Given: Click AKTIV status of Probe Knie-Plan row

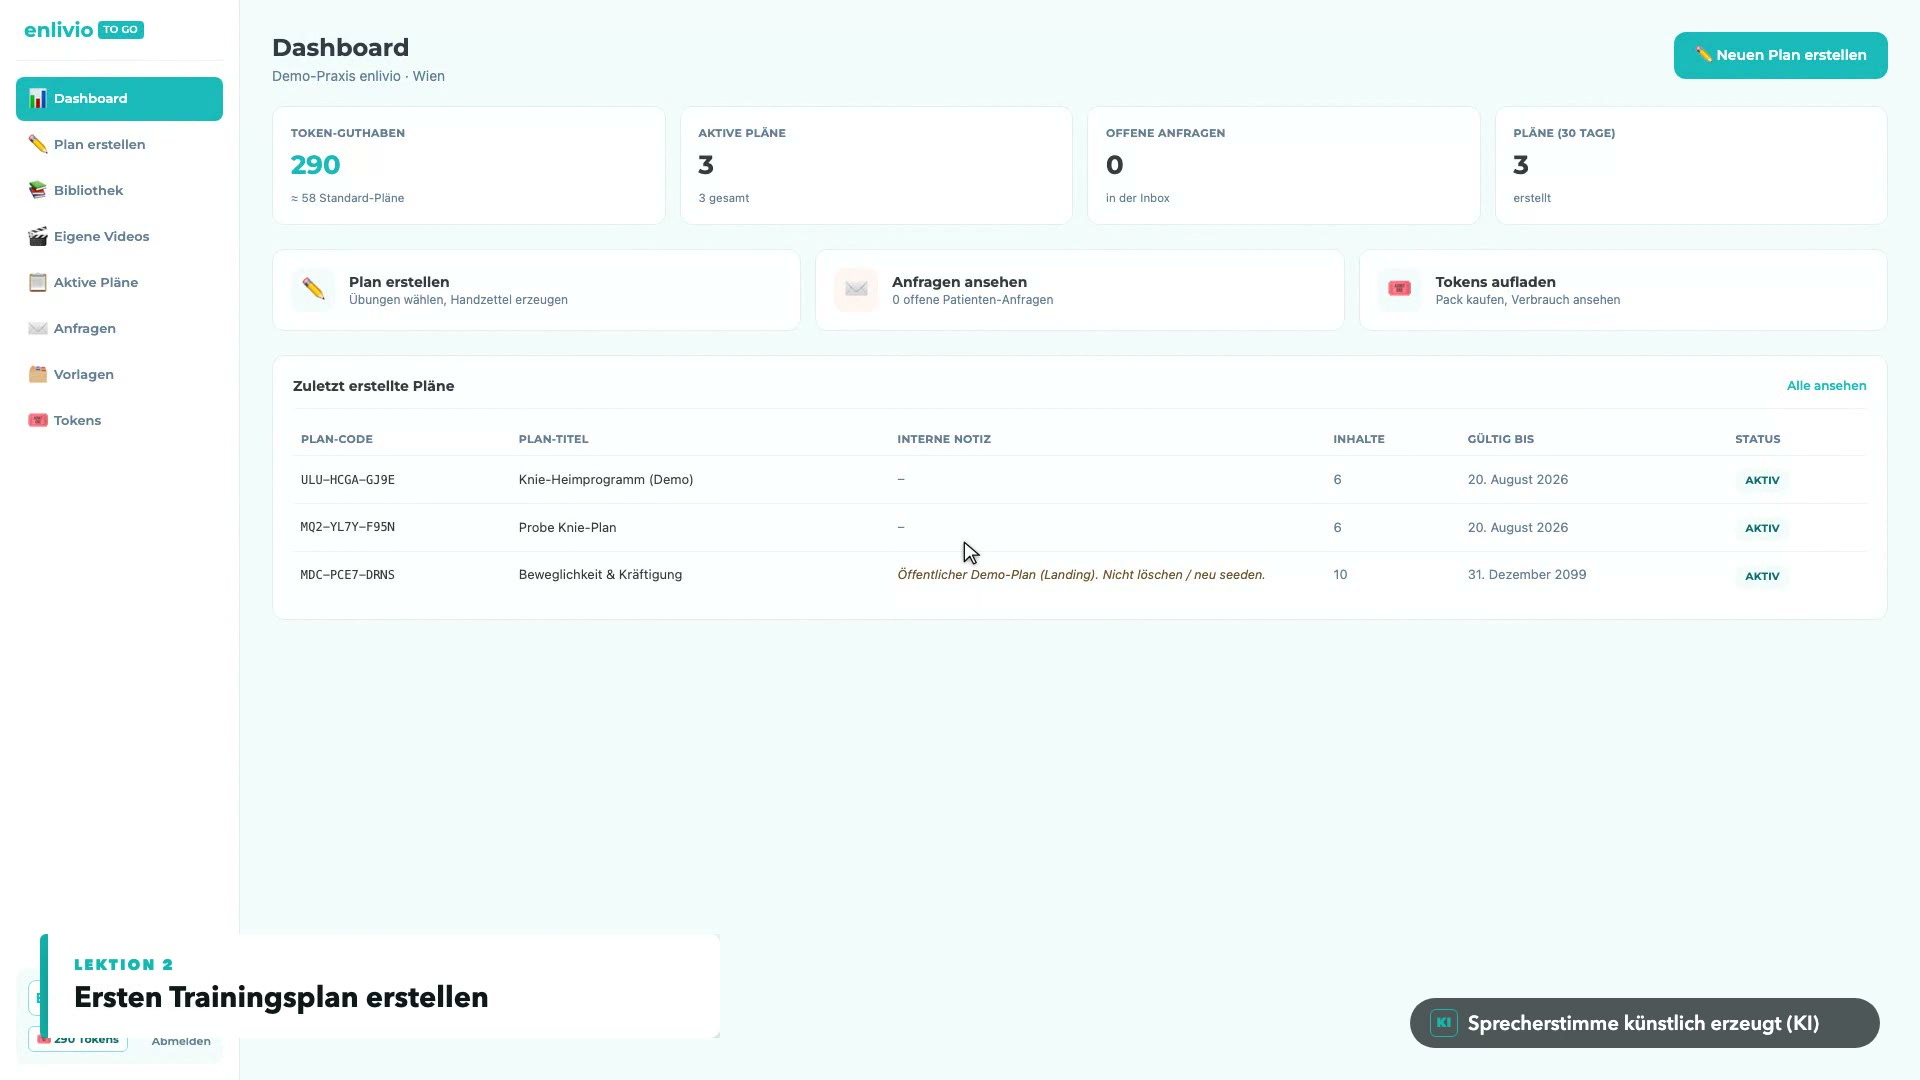Looking at the screenshot, I should point(1762,528).
